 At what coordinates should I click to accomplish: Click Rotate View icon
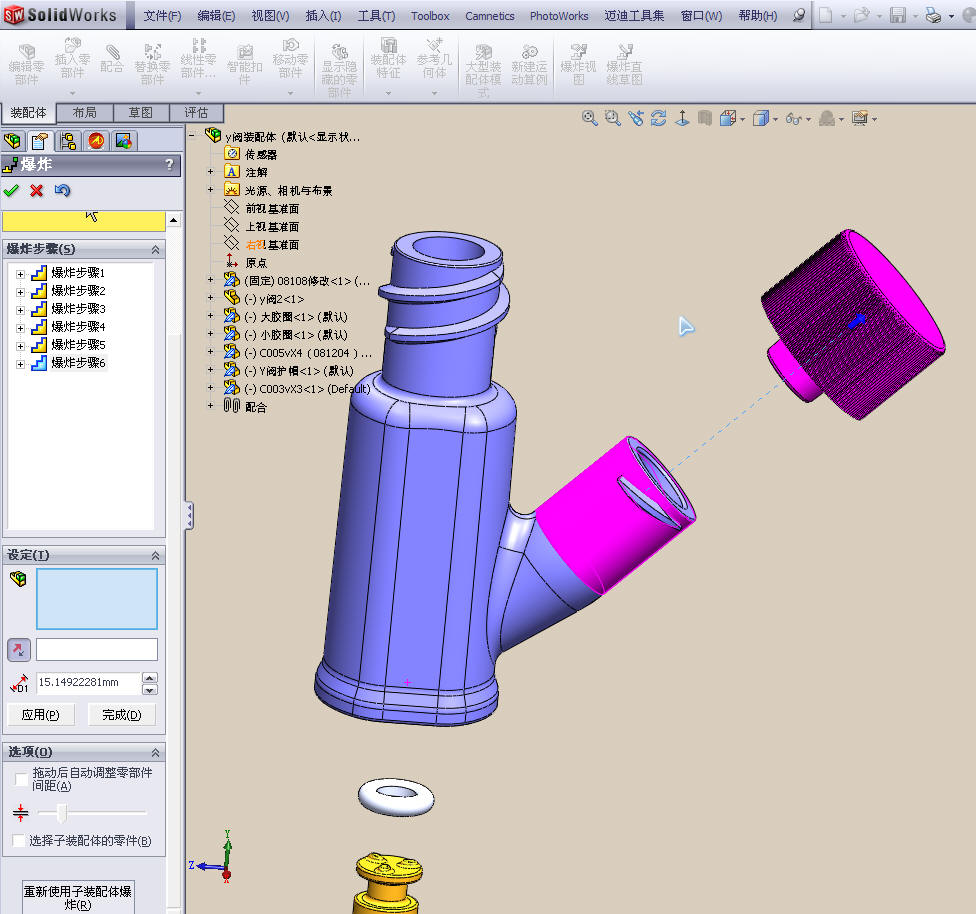click(659, 118)
